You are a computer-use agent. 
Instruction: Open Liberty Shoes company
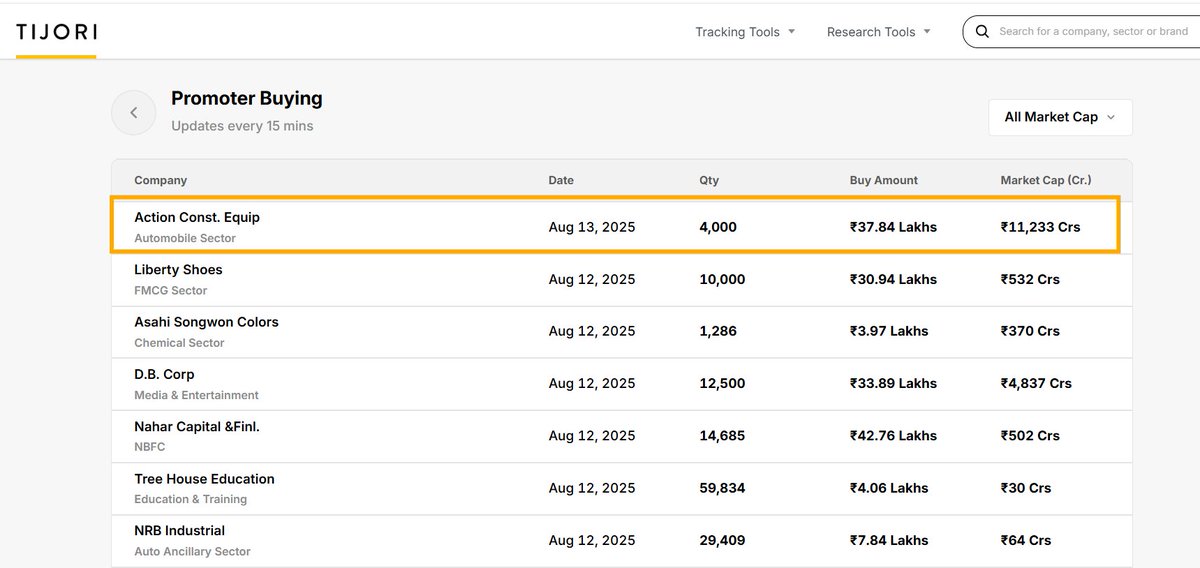pos(178,270)
